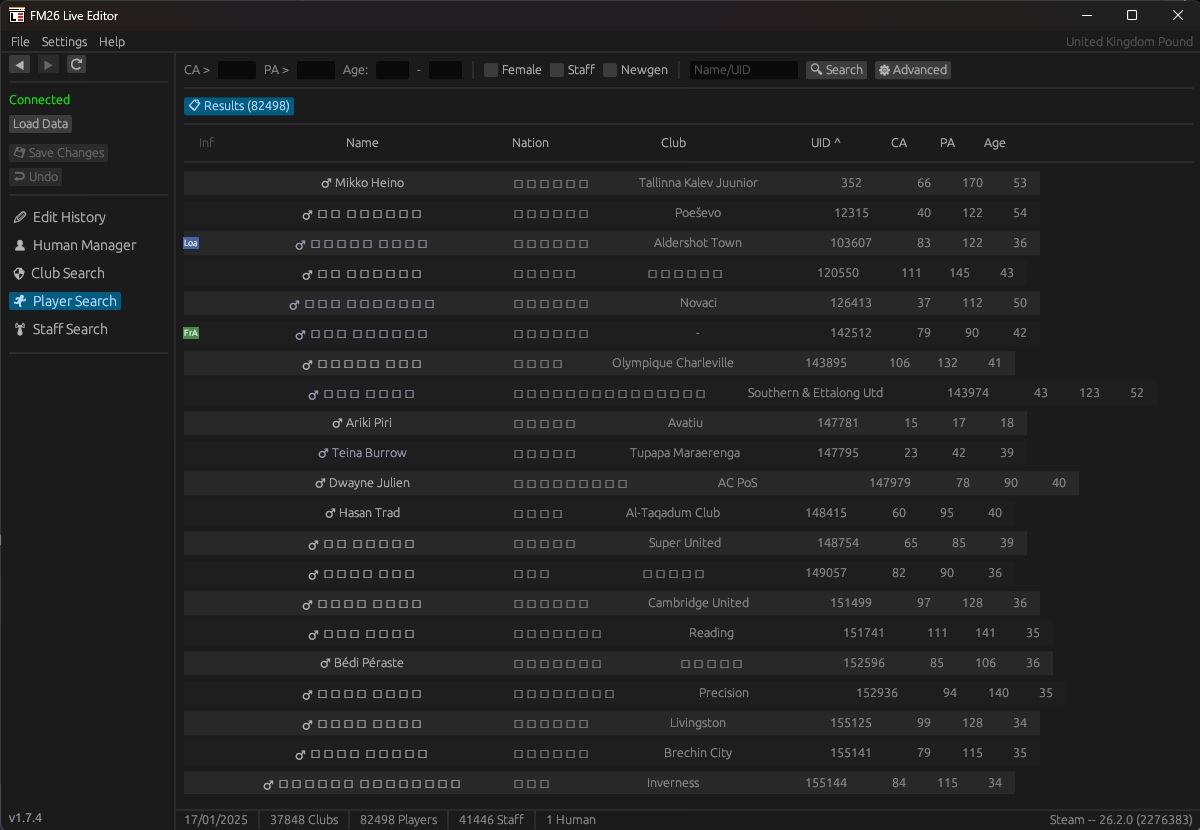Select the Mikko Heino player row
This screenshot has height=830, width=1200.
(x=369, y=183)
